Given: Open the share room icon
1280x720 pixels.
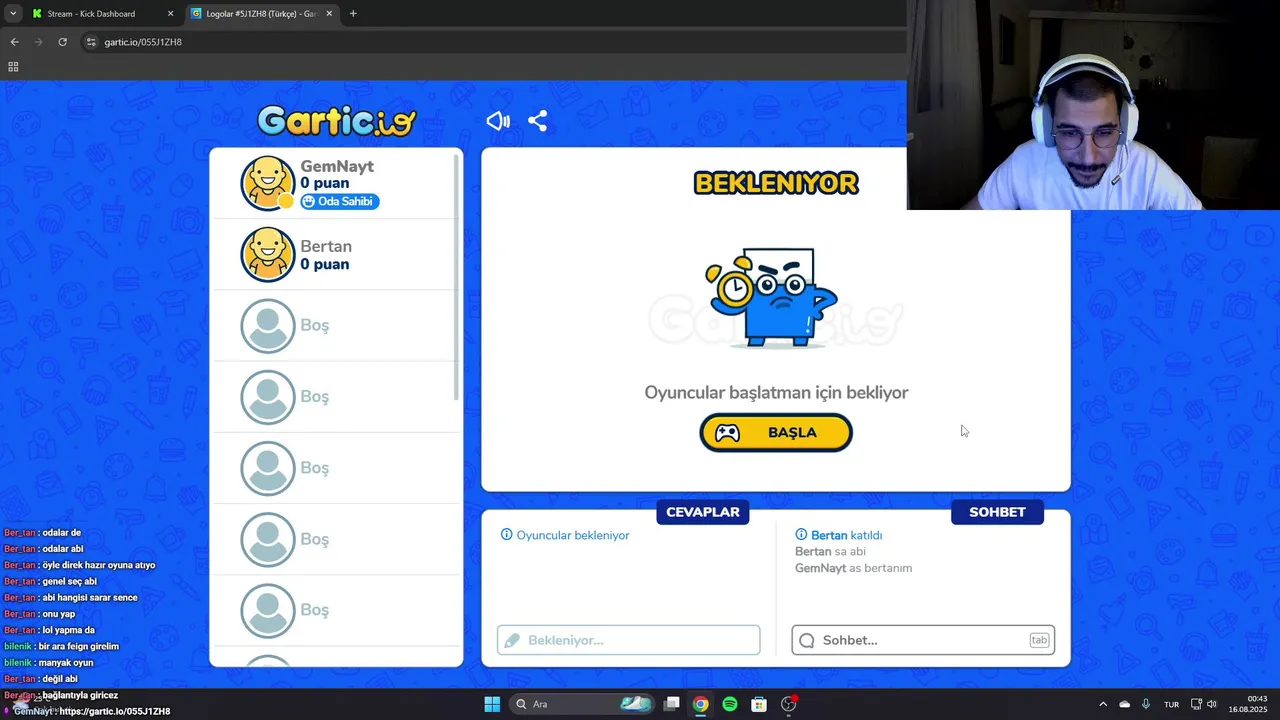Looking at the screenshot, I should (537, 121).
